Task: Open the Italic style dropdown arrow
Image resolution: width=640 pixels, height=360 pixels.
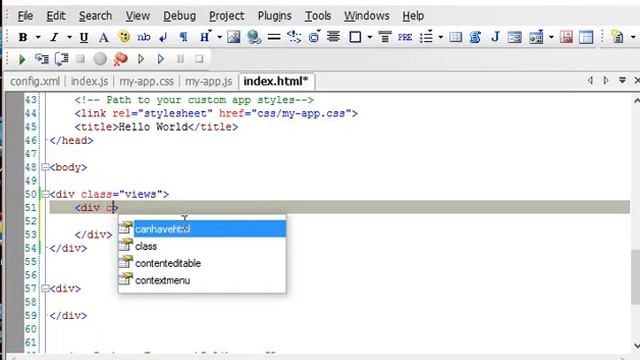Action: tap(69, 37)
